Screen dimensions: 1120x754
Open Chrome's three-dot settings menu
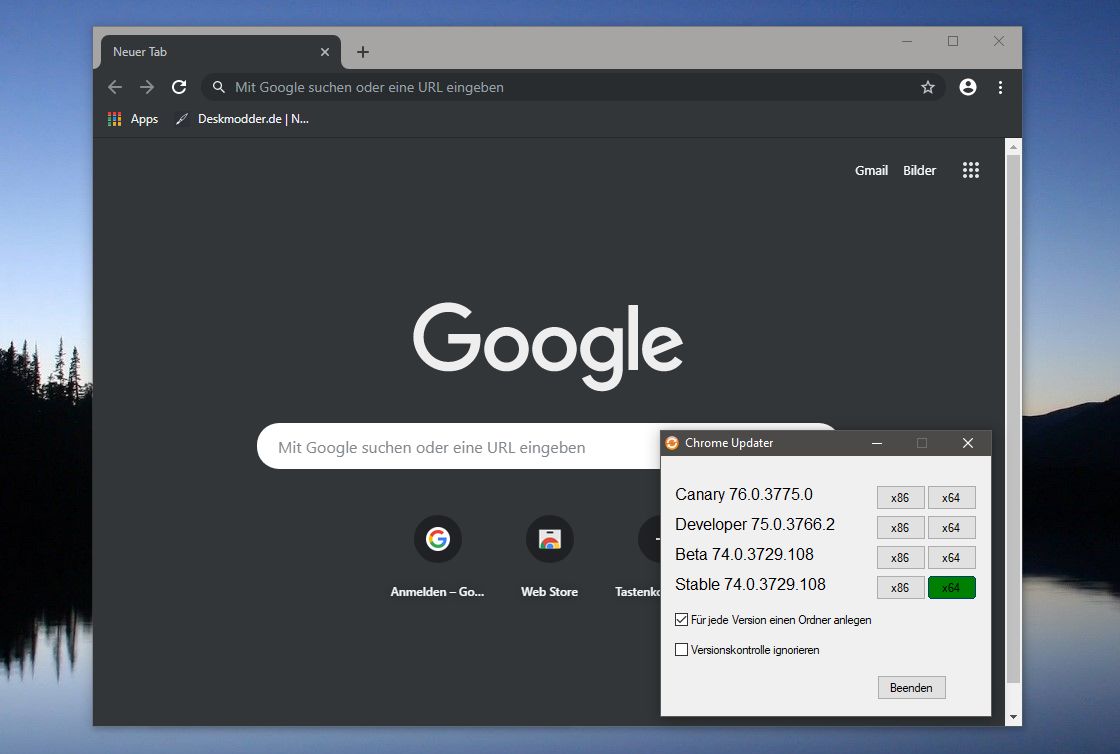coord(1000,87)
